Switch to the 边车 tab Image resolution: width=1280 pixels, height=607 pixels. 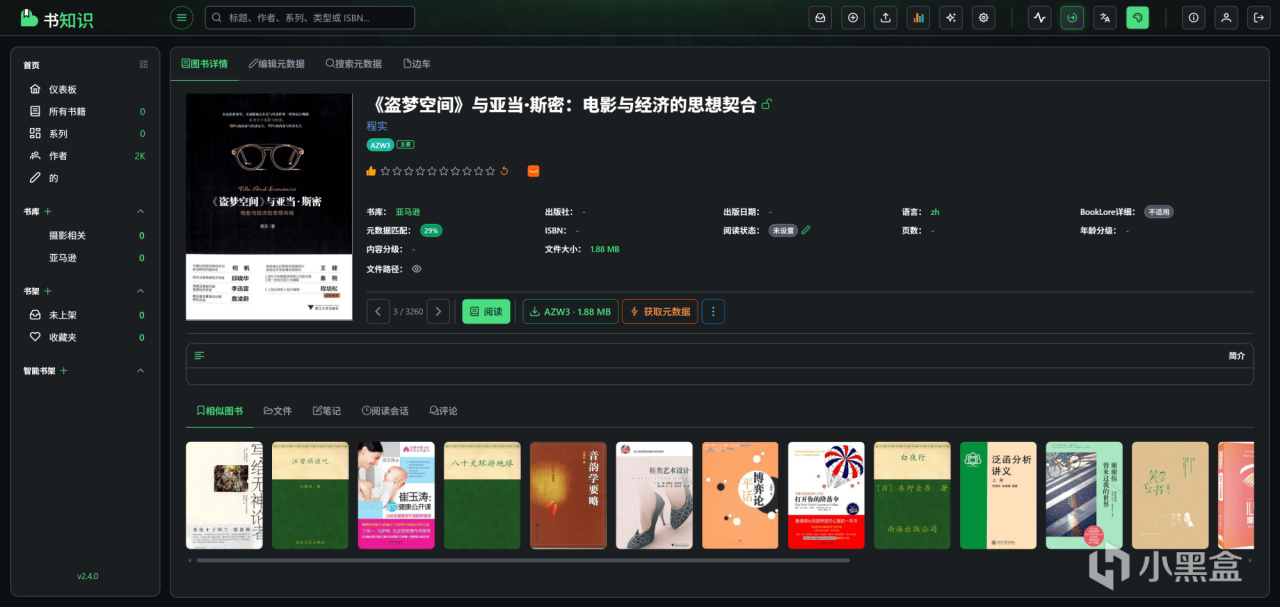pyautogui.click(x=417, y=63)
